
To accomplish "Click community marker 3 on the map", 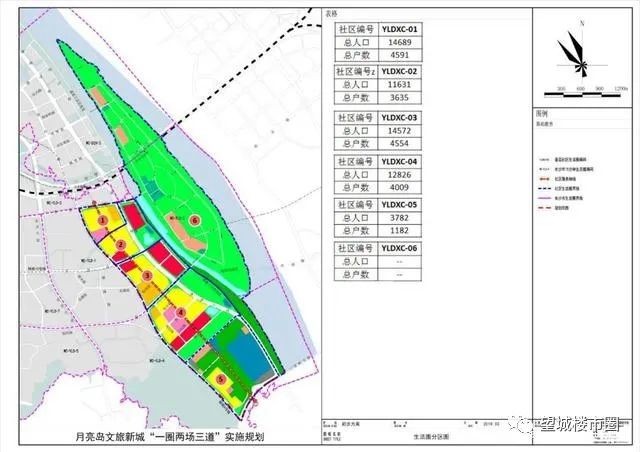I will point(147,276).
